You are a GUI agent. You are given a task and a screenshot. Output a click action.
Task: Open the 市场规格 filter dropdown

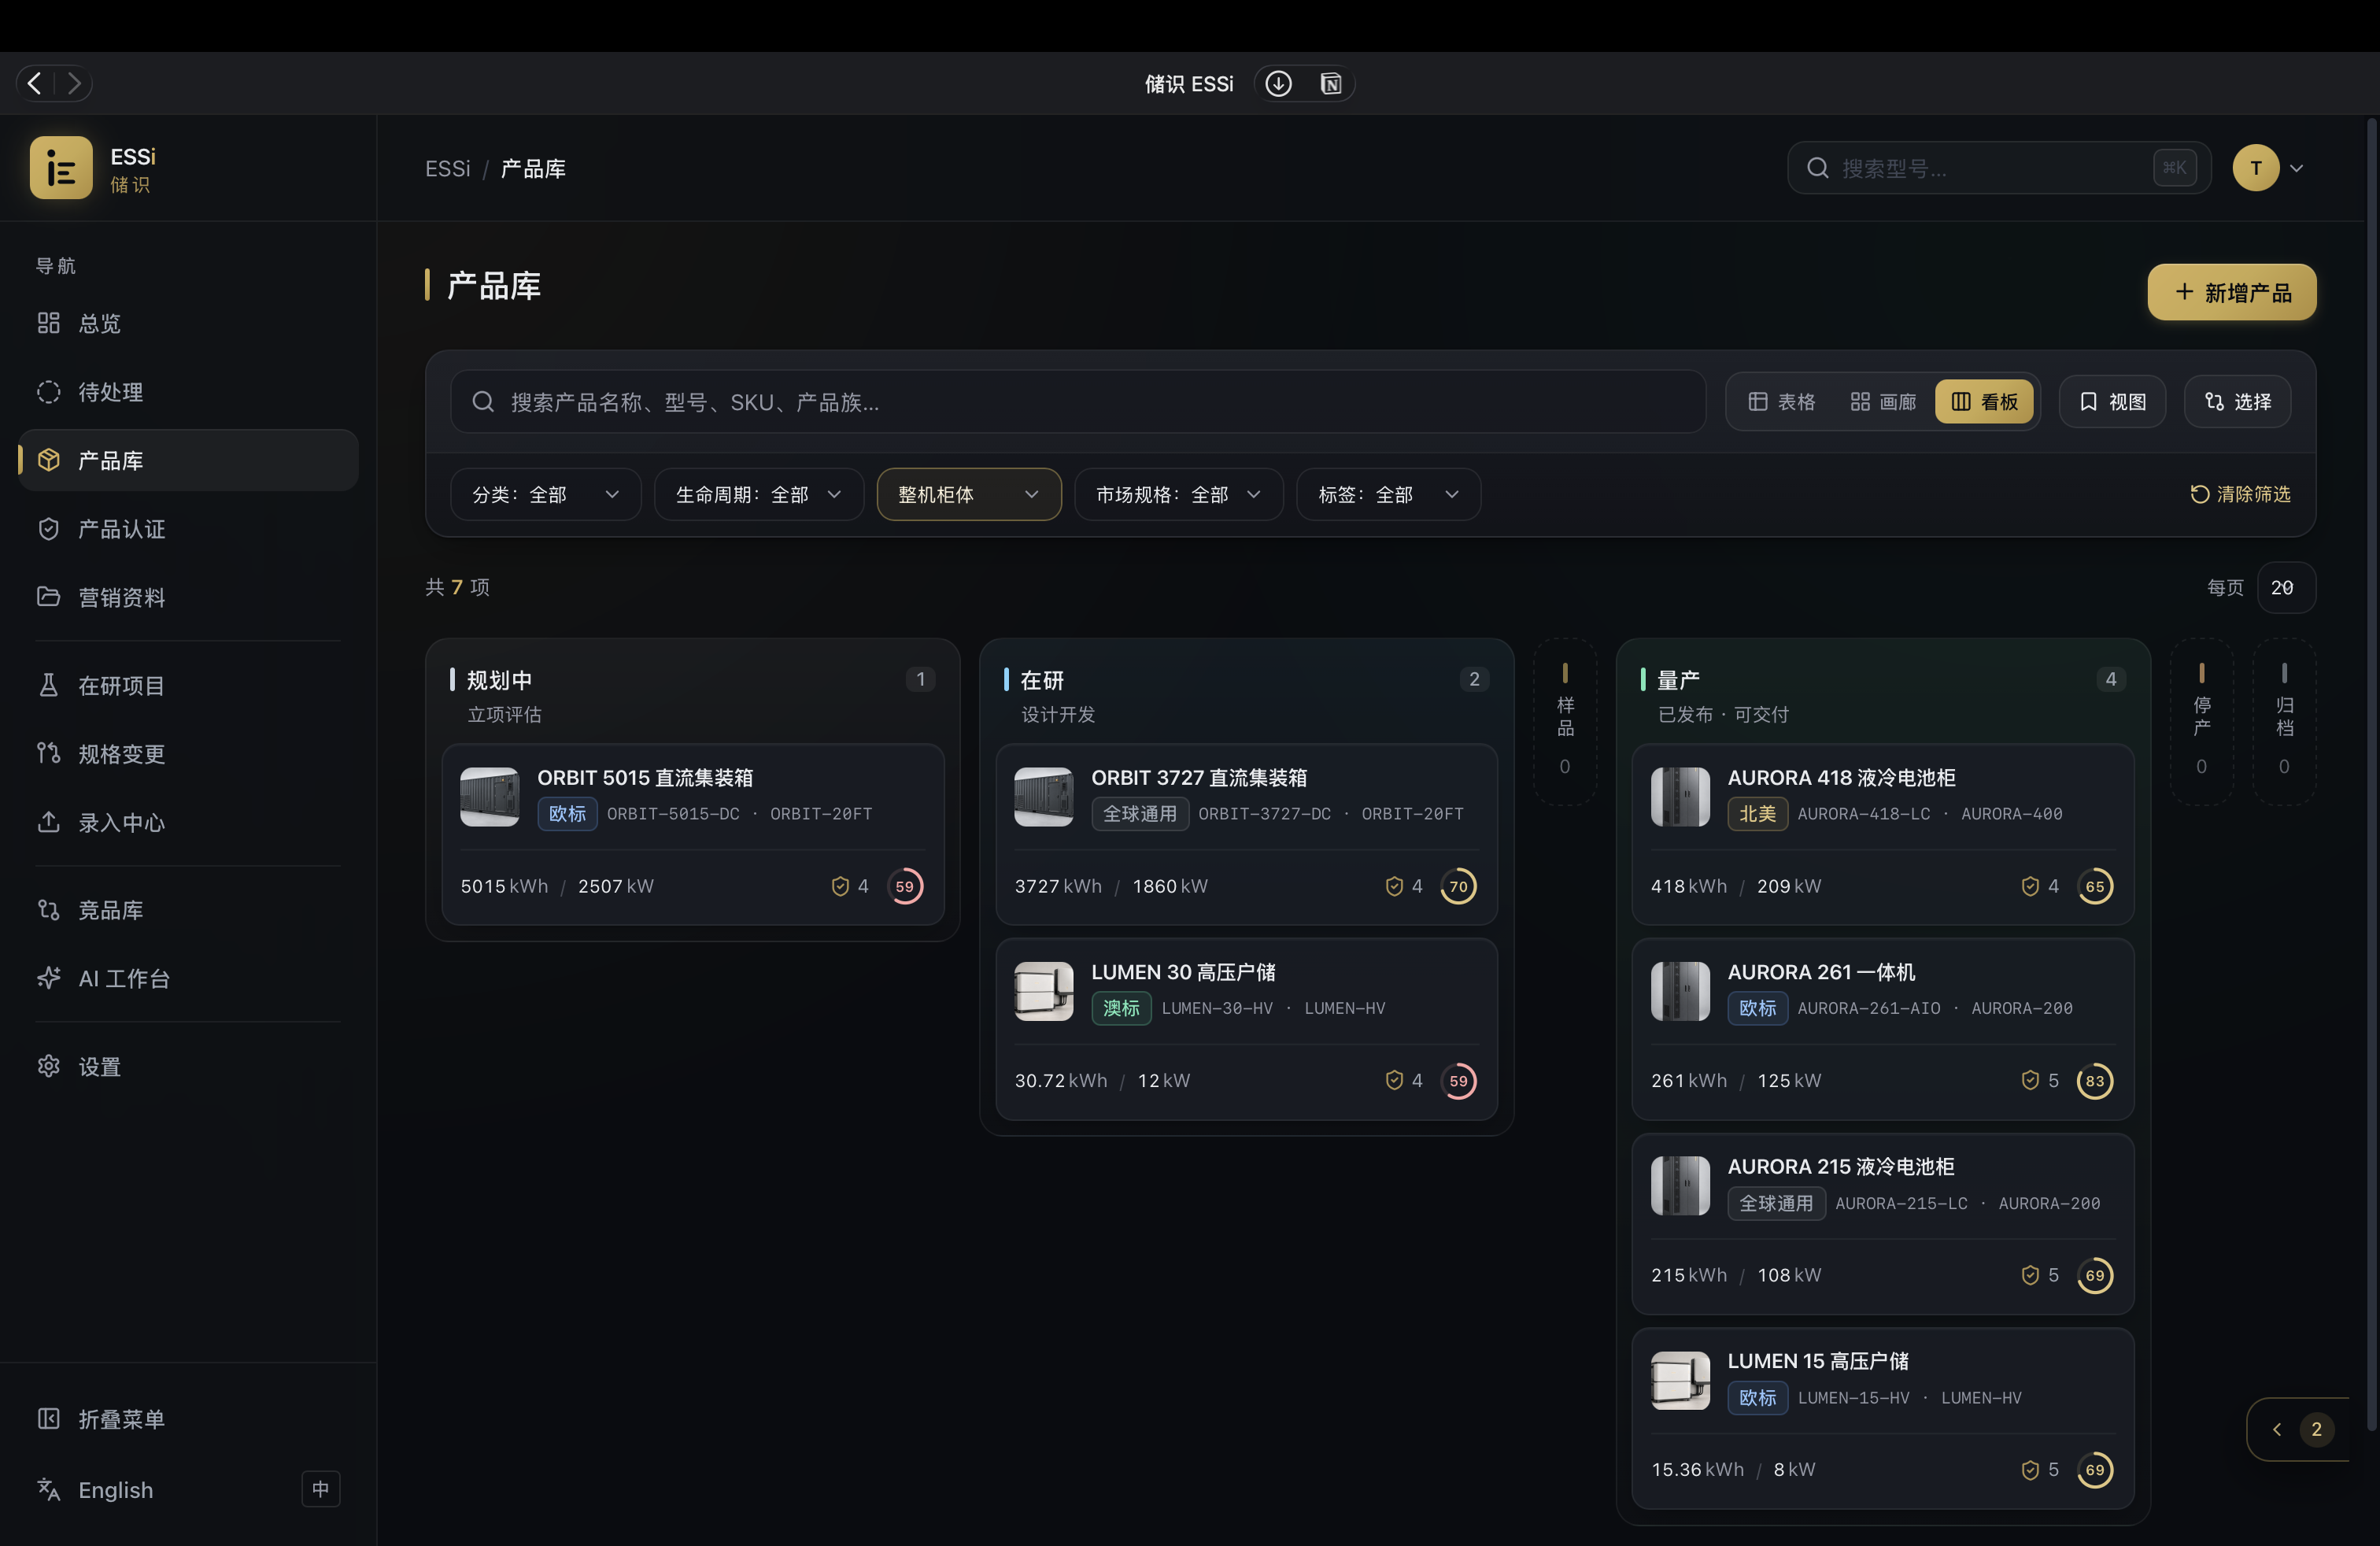[x=1179, y=495]
